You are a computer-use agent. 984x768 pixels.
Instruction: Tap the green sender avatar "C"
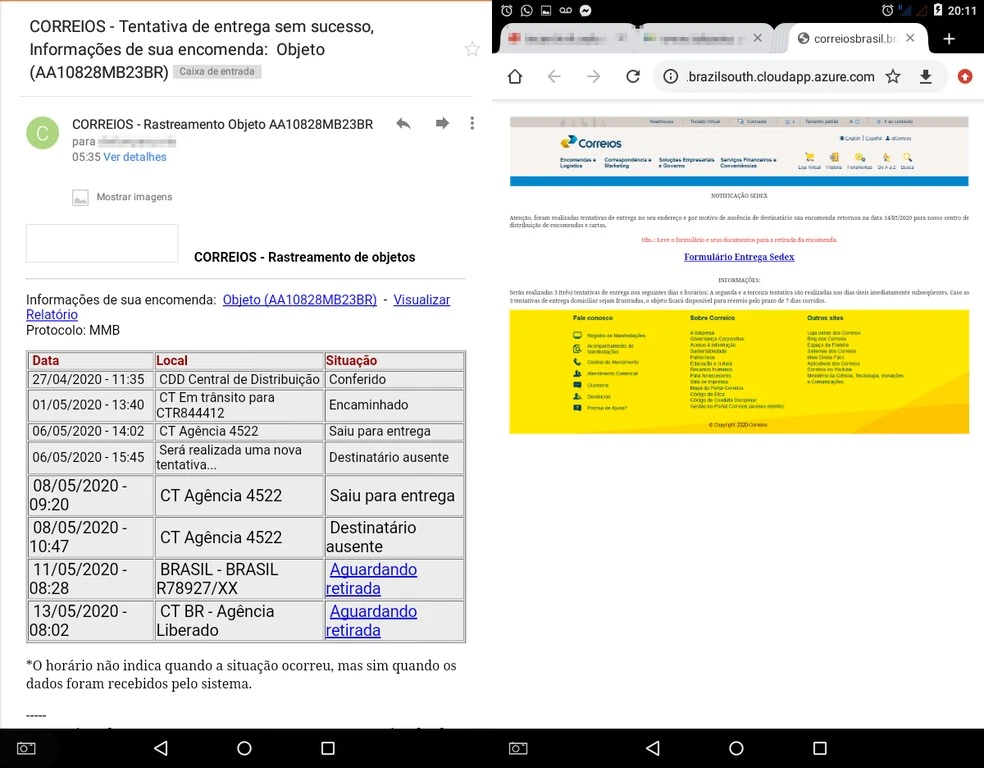click(x=42, y=133)
